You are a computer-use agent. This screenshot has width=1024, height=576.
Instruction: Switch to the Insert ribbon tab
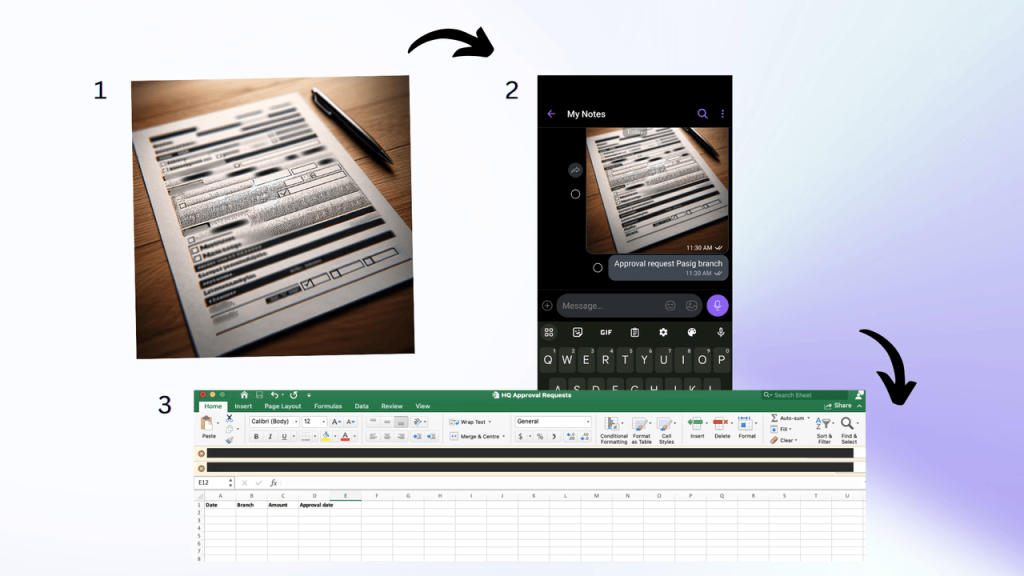coord(243,406)
